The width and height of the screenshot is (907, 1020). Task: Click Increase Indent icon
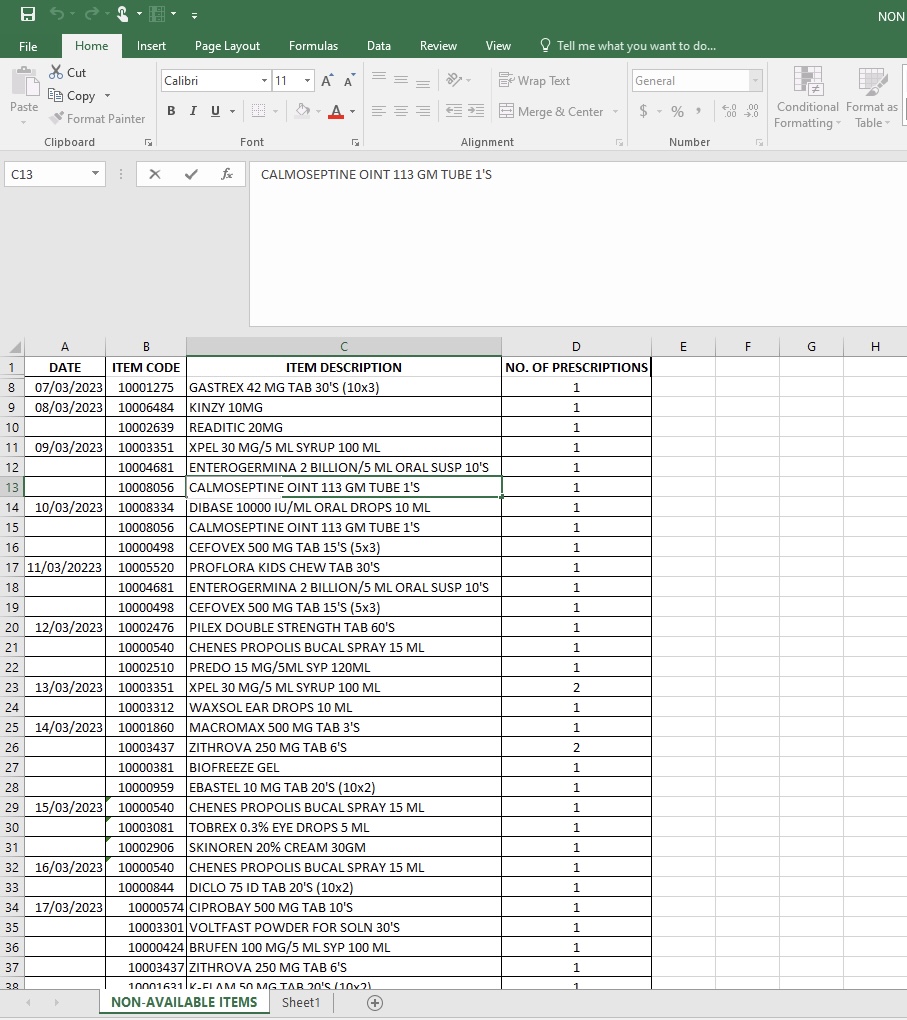pyautogui.click(x=476, y=111)
